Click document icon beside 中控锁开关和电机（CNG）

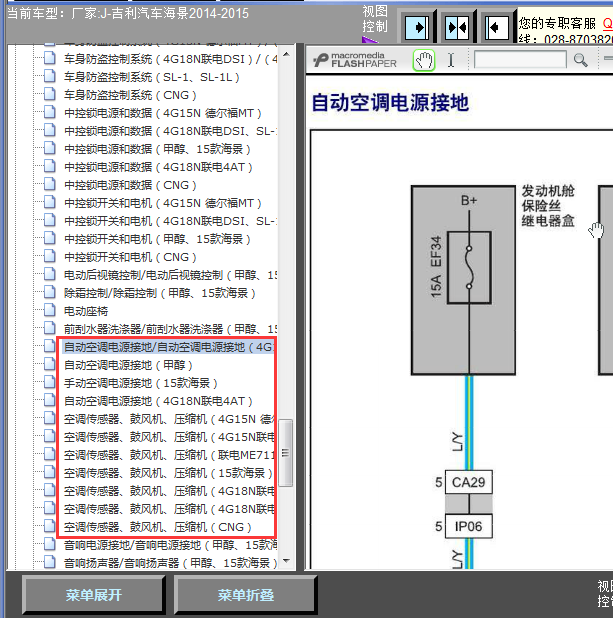[x=50, y=256]
